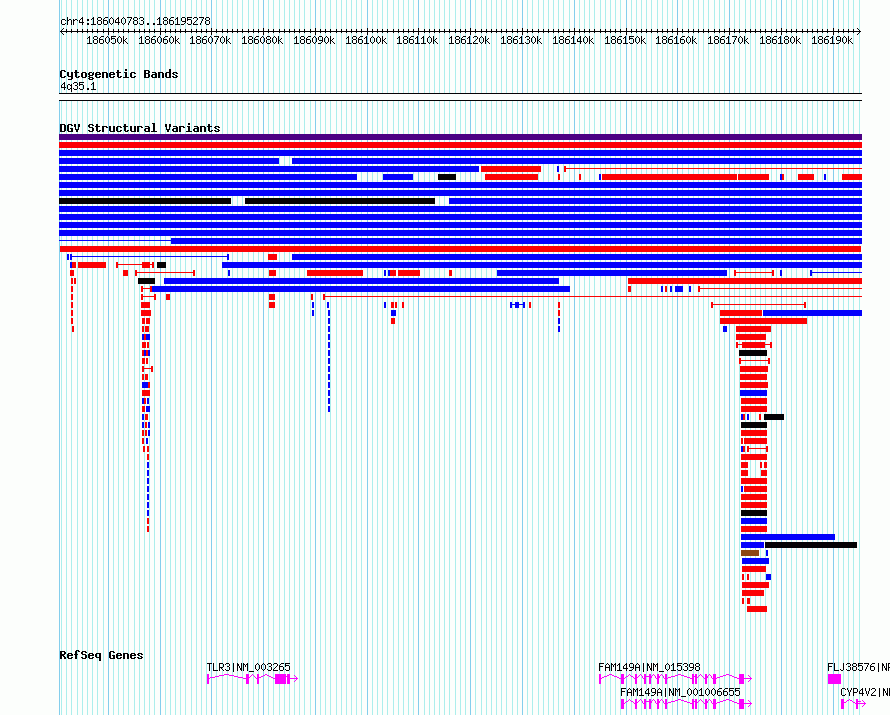Click the 186080k scale tick label

click(x=262, y=40)
